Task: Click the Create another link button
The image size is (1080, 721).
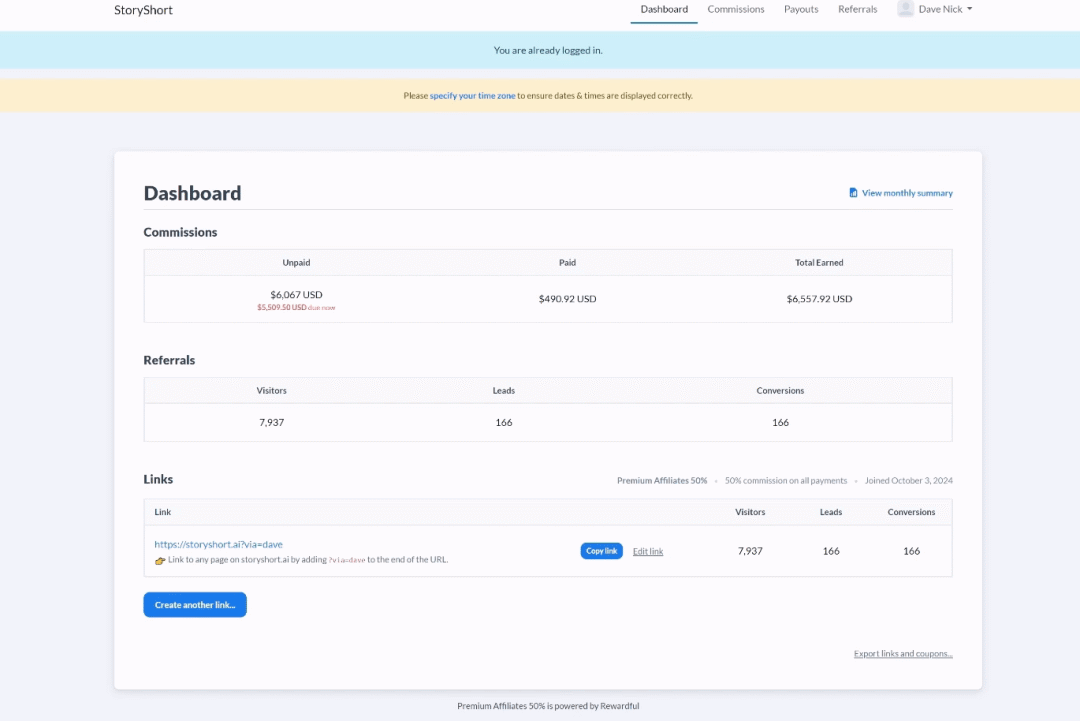Action: pyautogui.click(x=195, y=605)
